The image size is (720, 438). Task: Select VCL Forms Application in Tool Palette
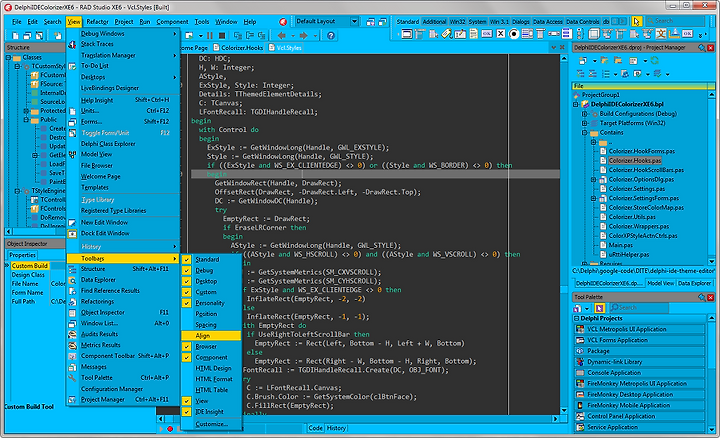coord(640,340)
